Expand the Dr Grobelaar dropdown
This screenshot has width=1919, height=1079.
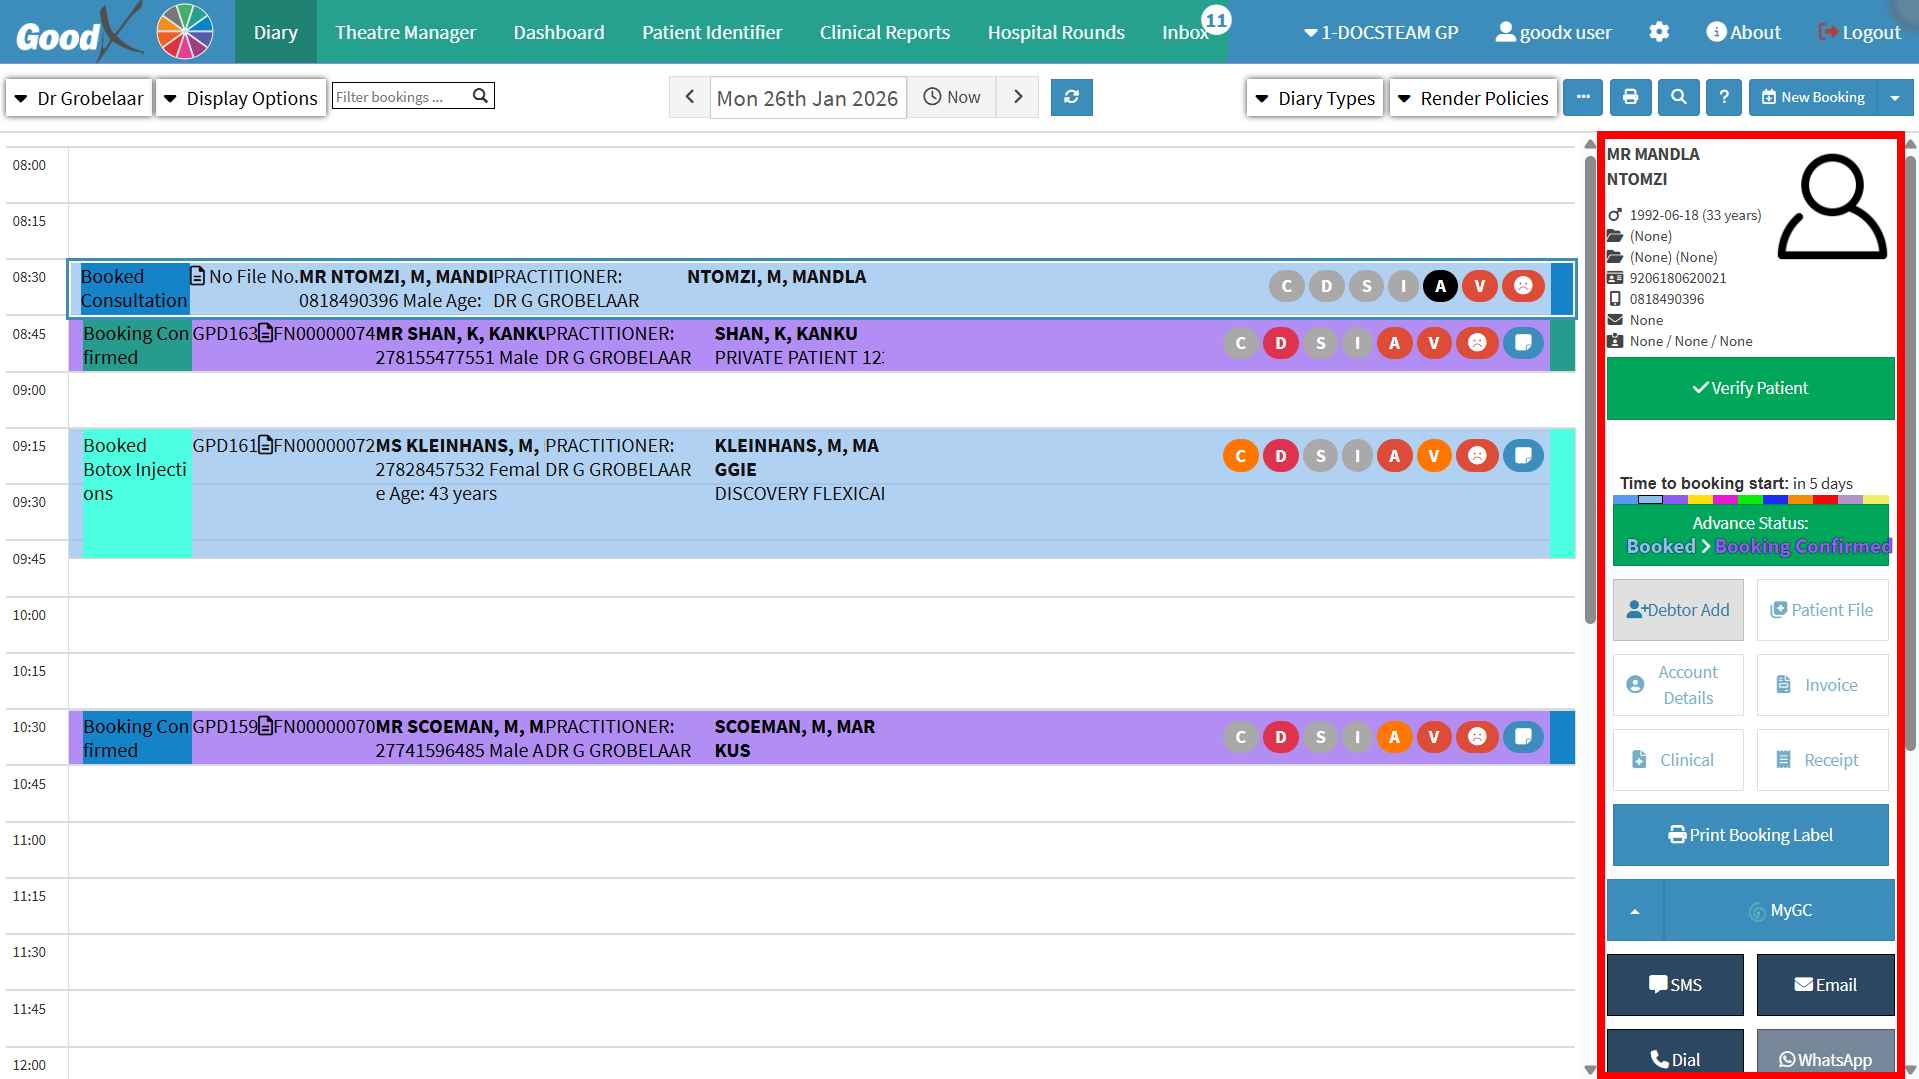click(x=79, y=98)
